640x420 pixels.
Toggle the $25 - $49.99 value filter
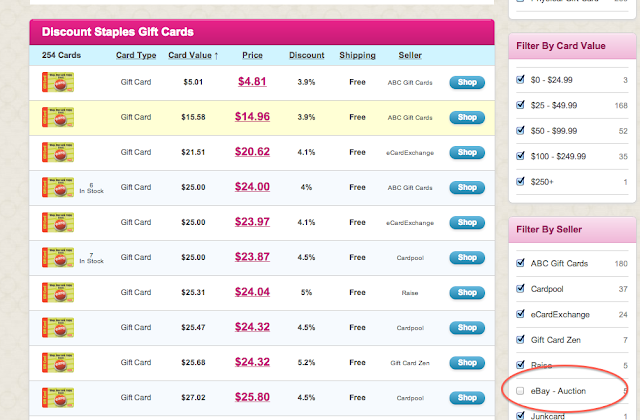click(520, 105)
